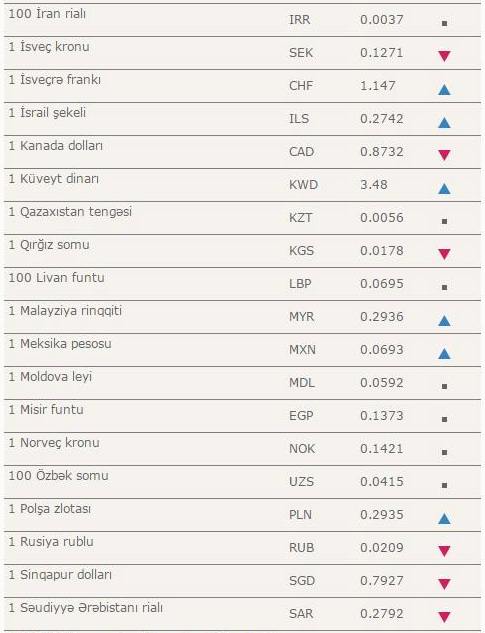Click the gray unchanged square beside KZT
Screen dimensions: 485x633
(444, 221)
